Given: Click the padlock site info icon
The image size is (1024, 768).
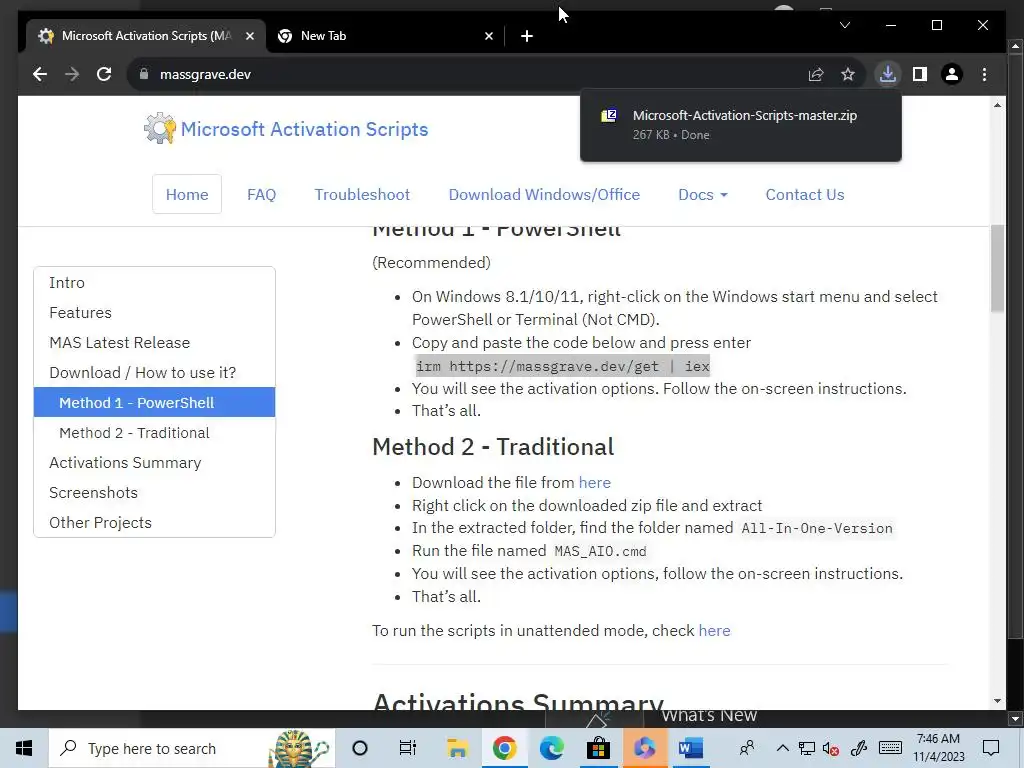Looking at the screenshot, I should tap(144, 74).
